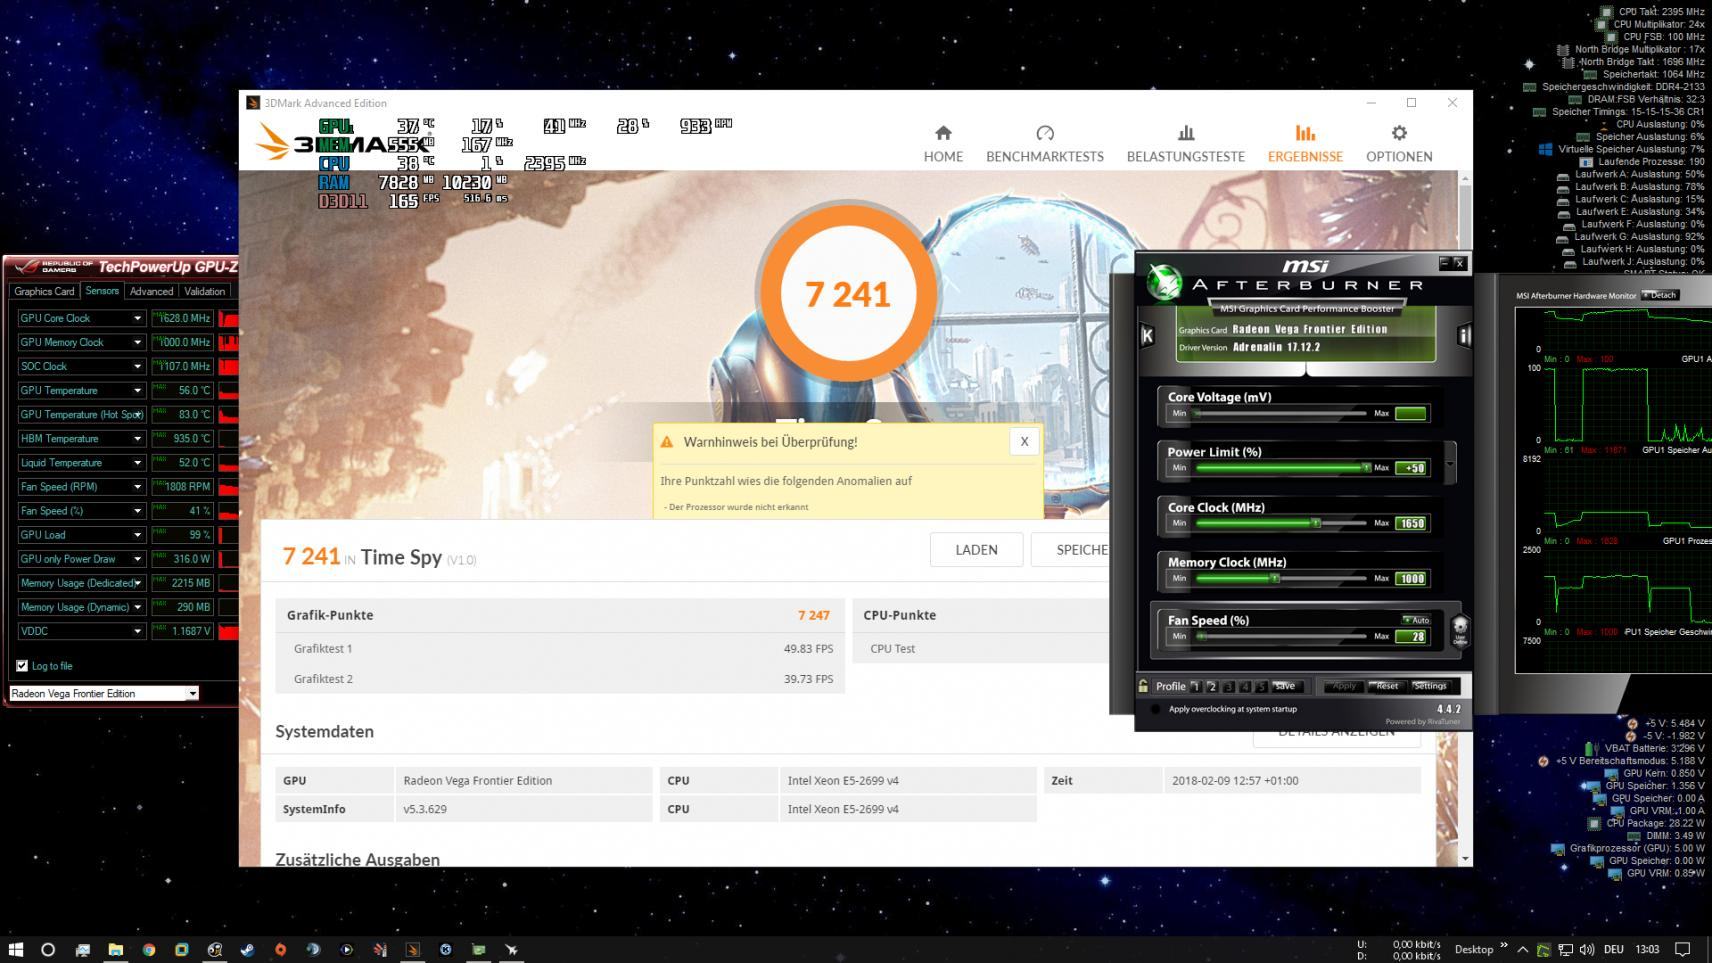Open the GPU Load sensor dropdown
The height and width of the screenshot is (963, 1712).
[138, 535]
